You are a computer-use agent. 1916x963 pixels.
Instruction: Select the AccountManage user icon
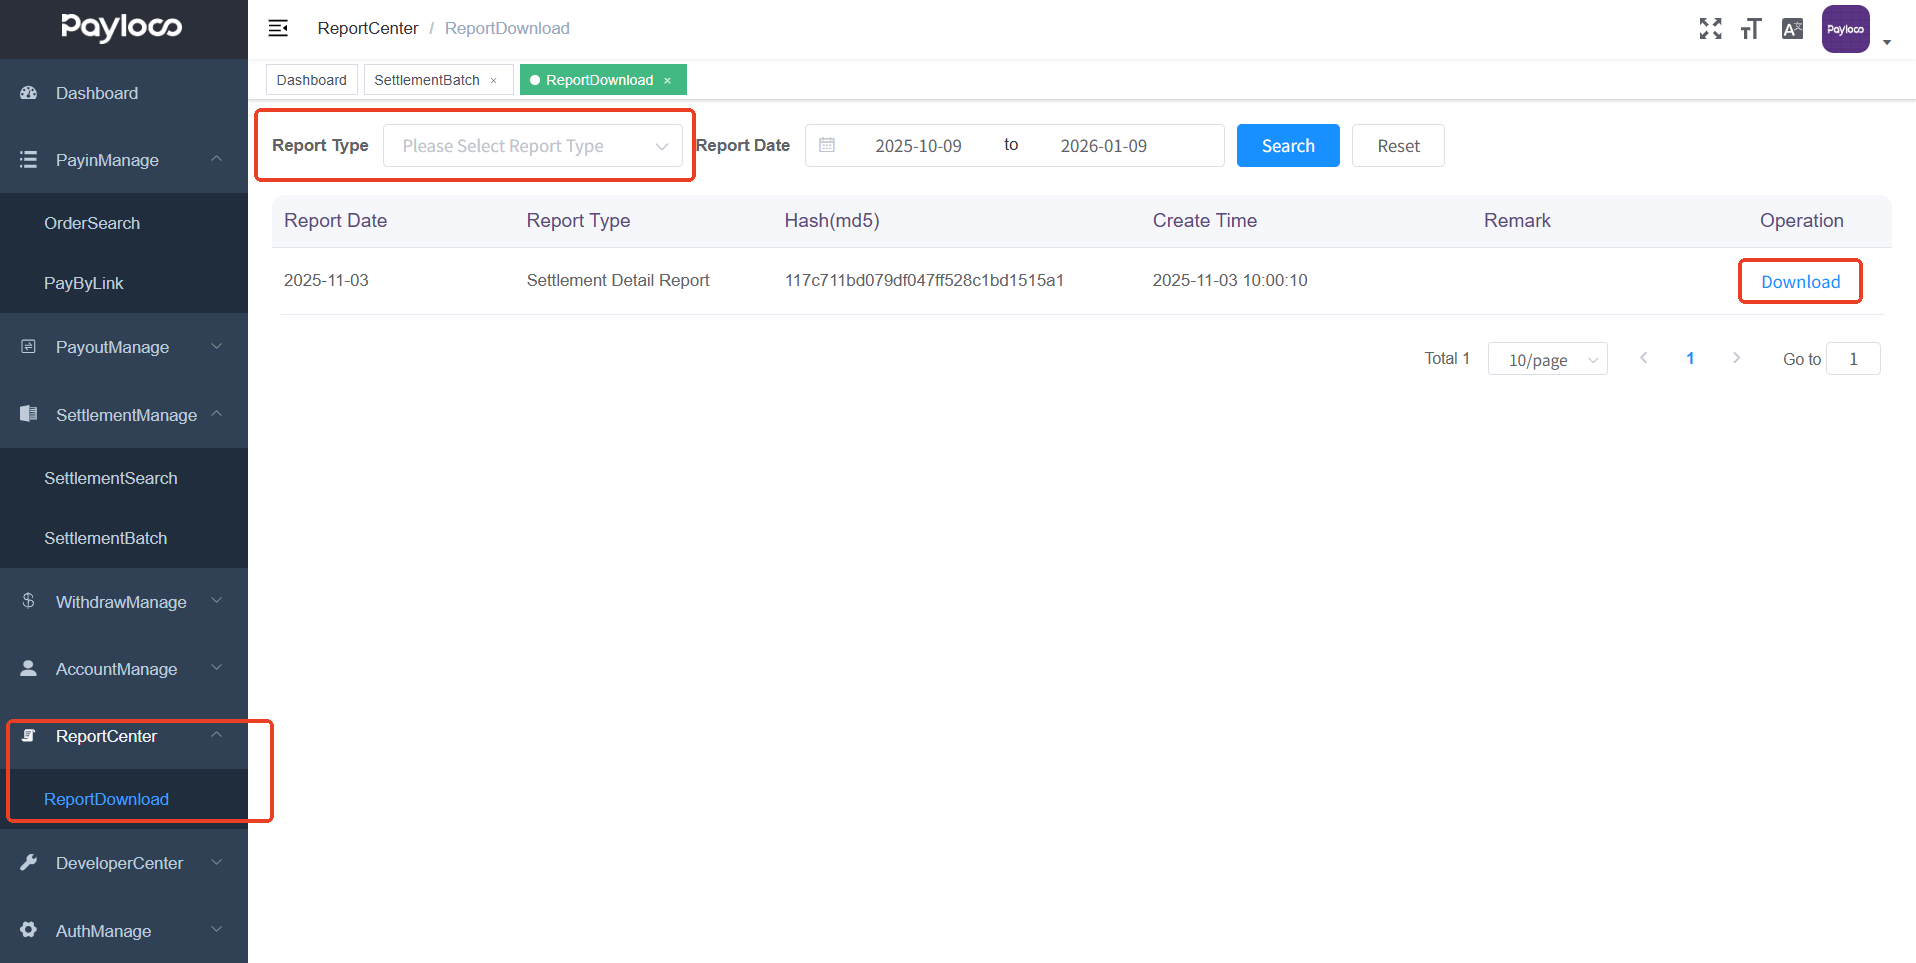click(26, 668)
